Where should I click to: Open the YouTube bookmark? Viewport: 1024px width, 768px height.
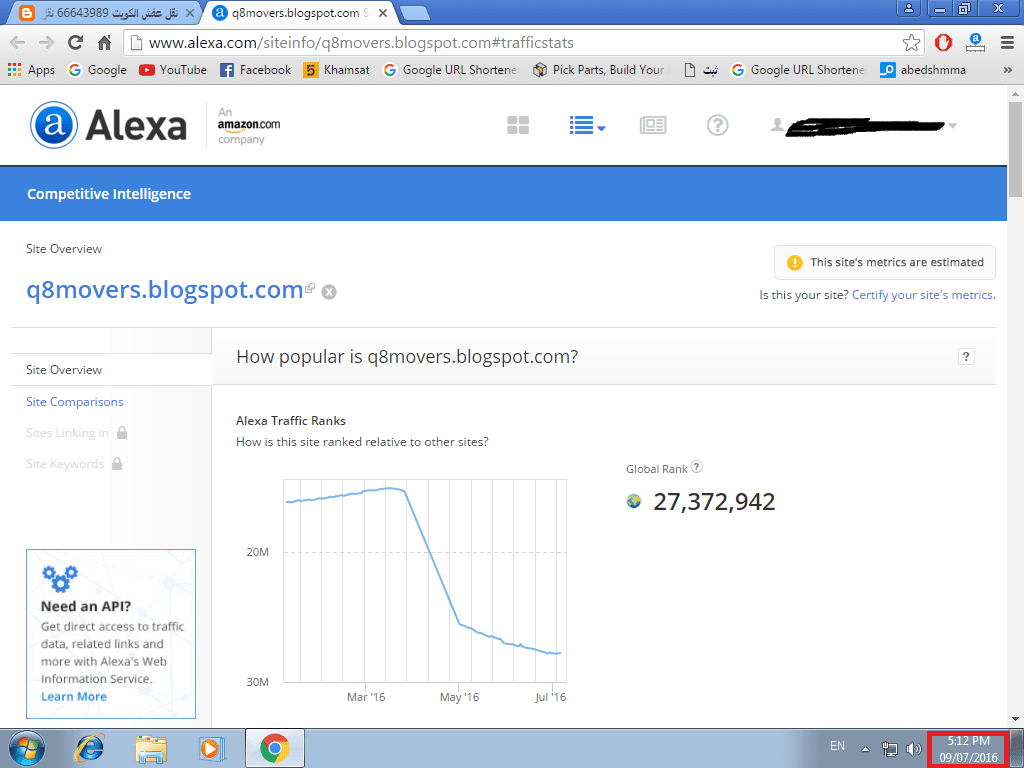point(173,70)
